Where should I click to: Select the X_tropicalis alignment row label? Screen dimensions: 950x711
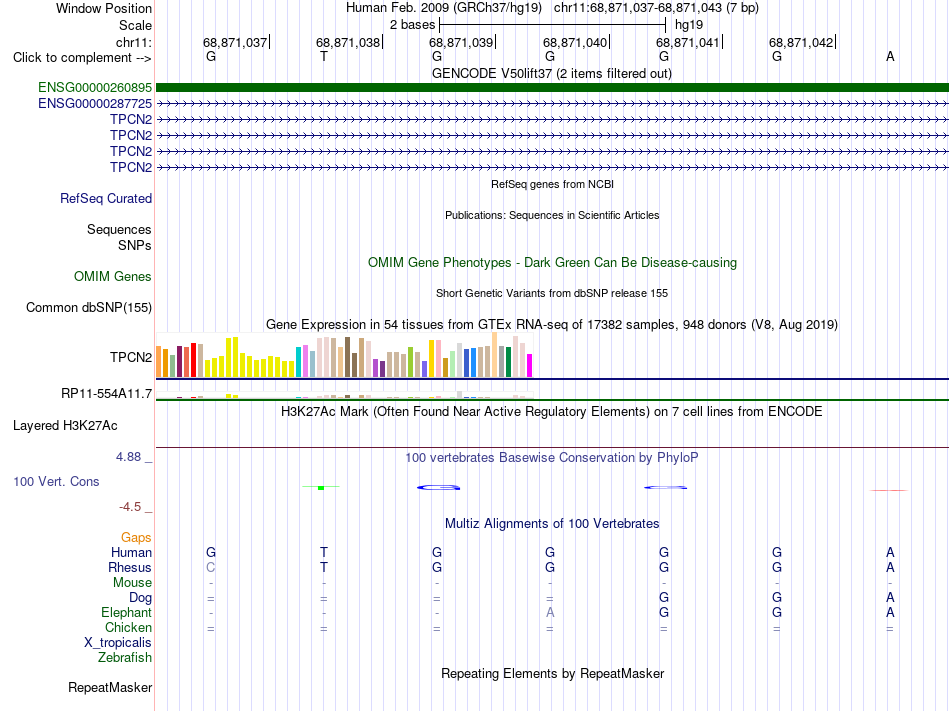118,643
